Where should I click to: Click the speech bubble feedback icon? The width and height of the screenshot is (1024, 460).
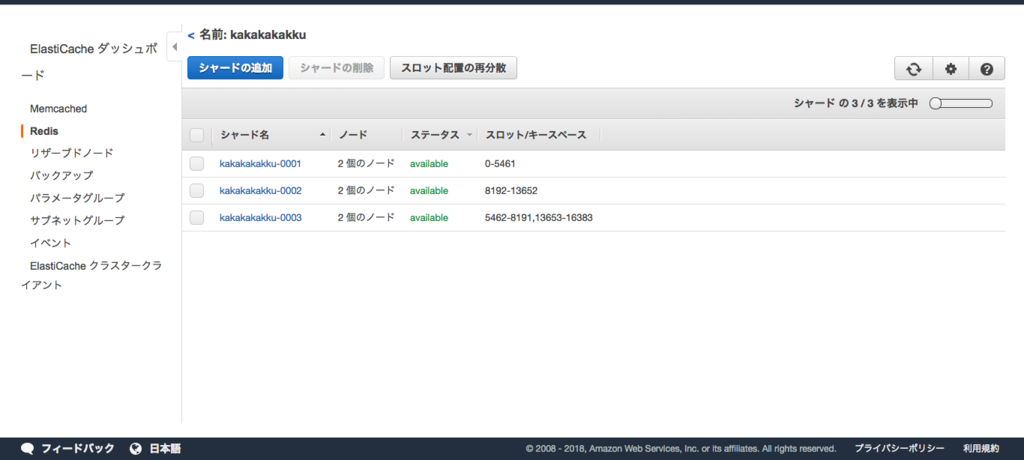click(x=27, y=449)
